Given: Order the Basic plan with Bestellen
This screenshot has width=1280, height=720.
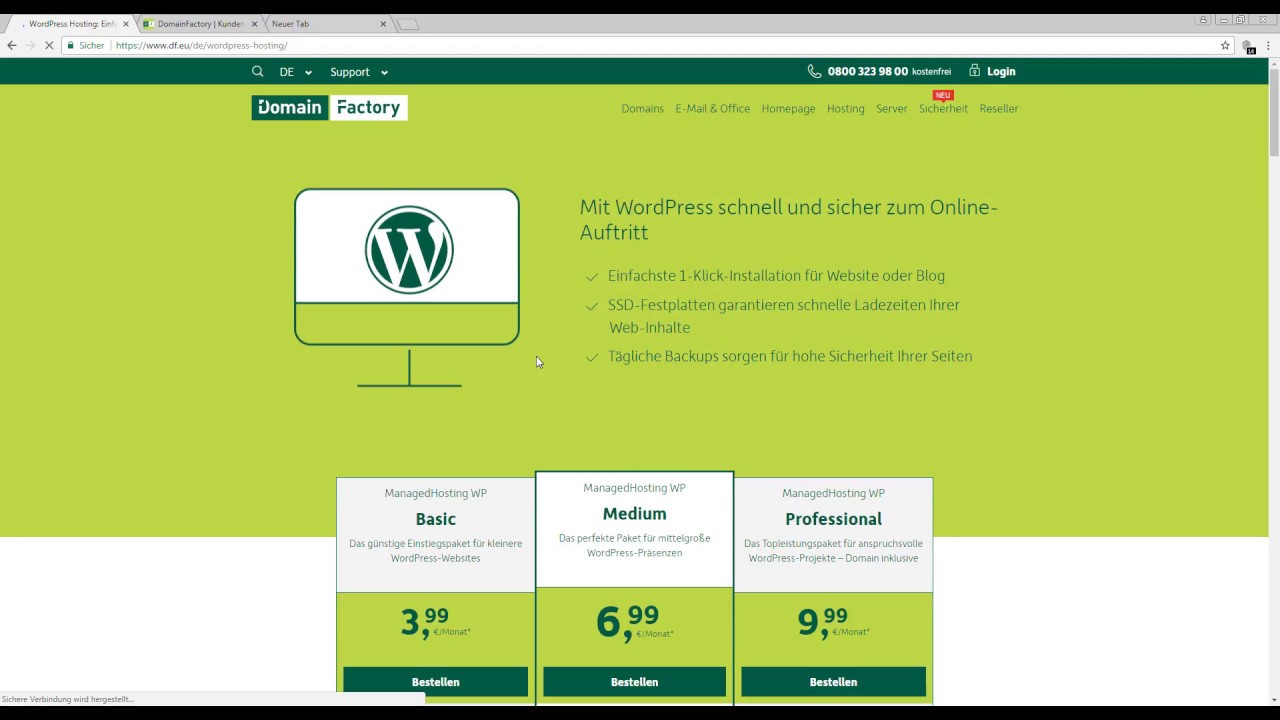Looking at the screenshot, I should point(435,682).
